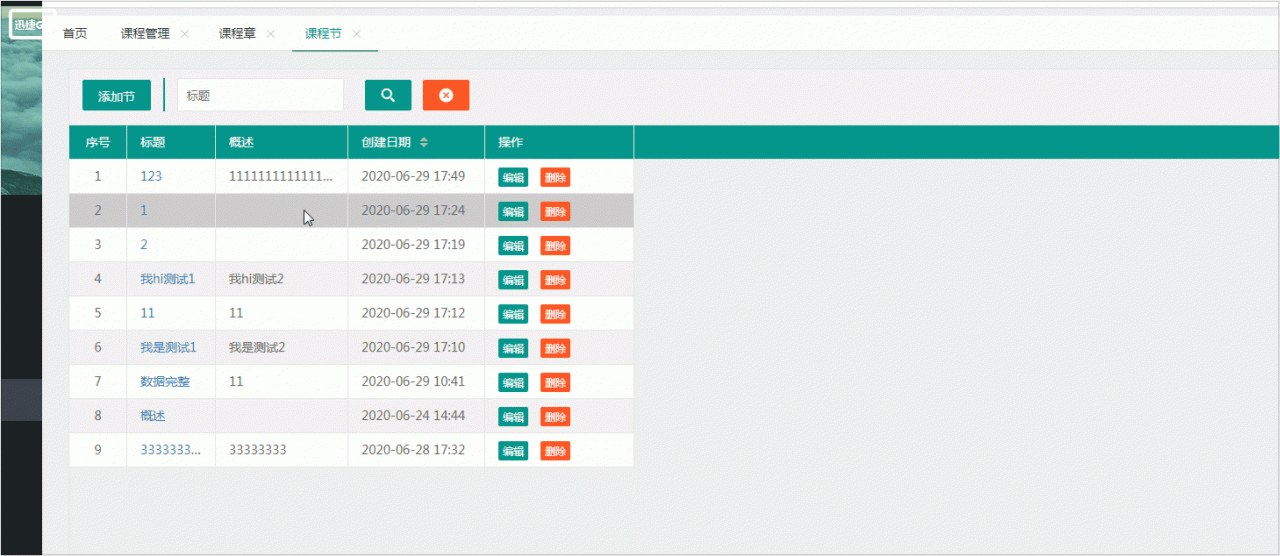
Task: Open the 123 title link
Action: 151,176
